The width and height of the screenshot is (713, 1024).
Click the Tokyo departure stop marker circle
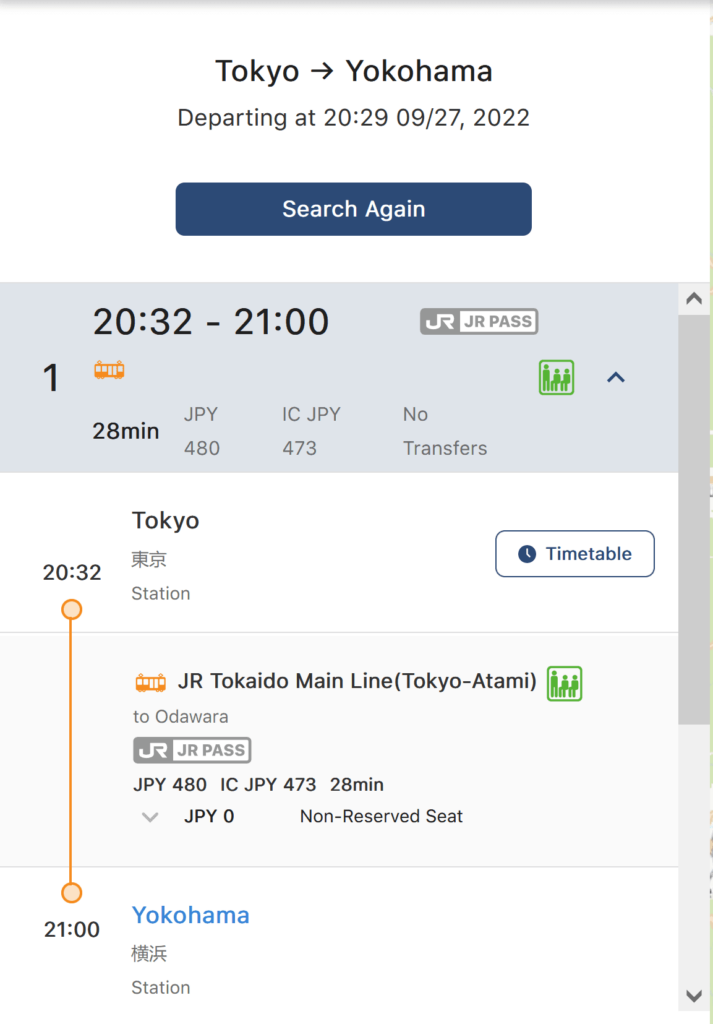[x=71, y=609]
